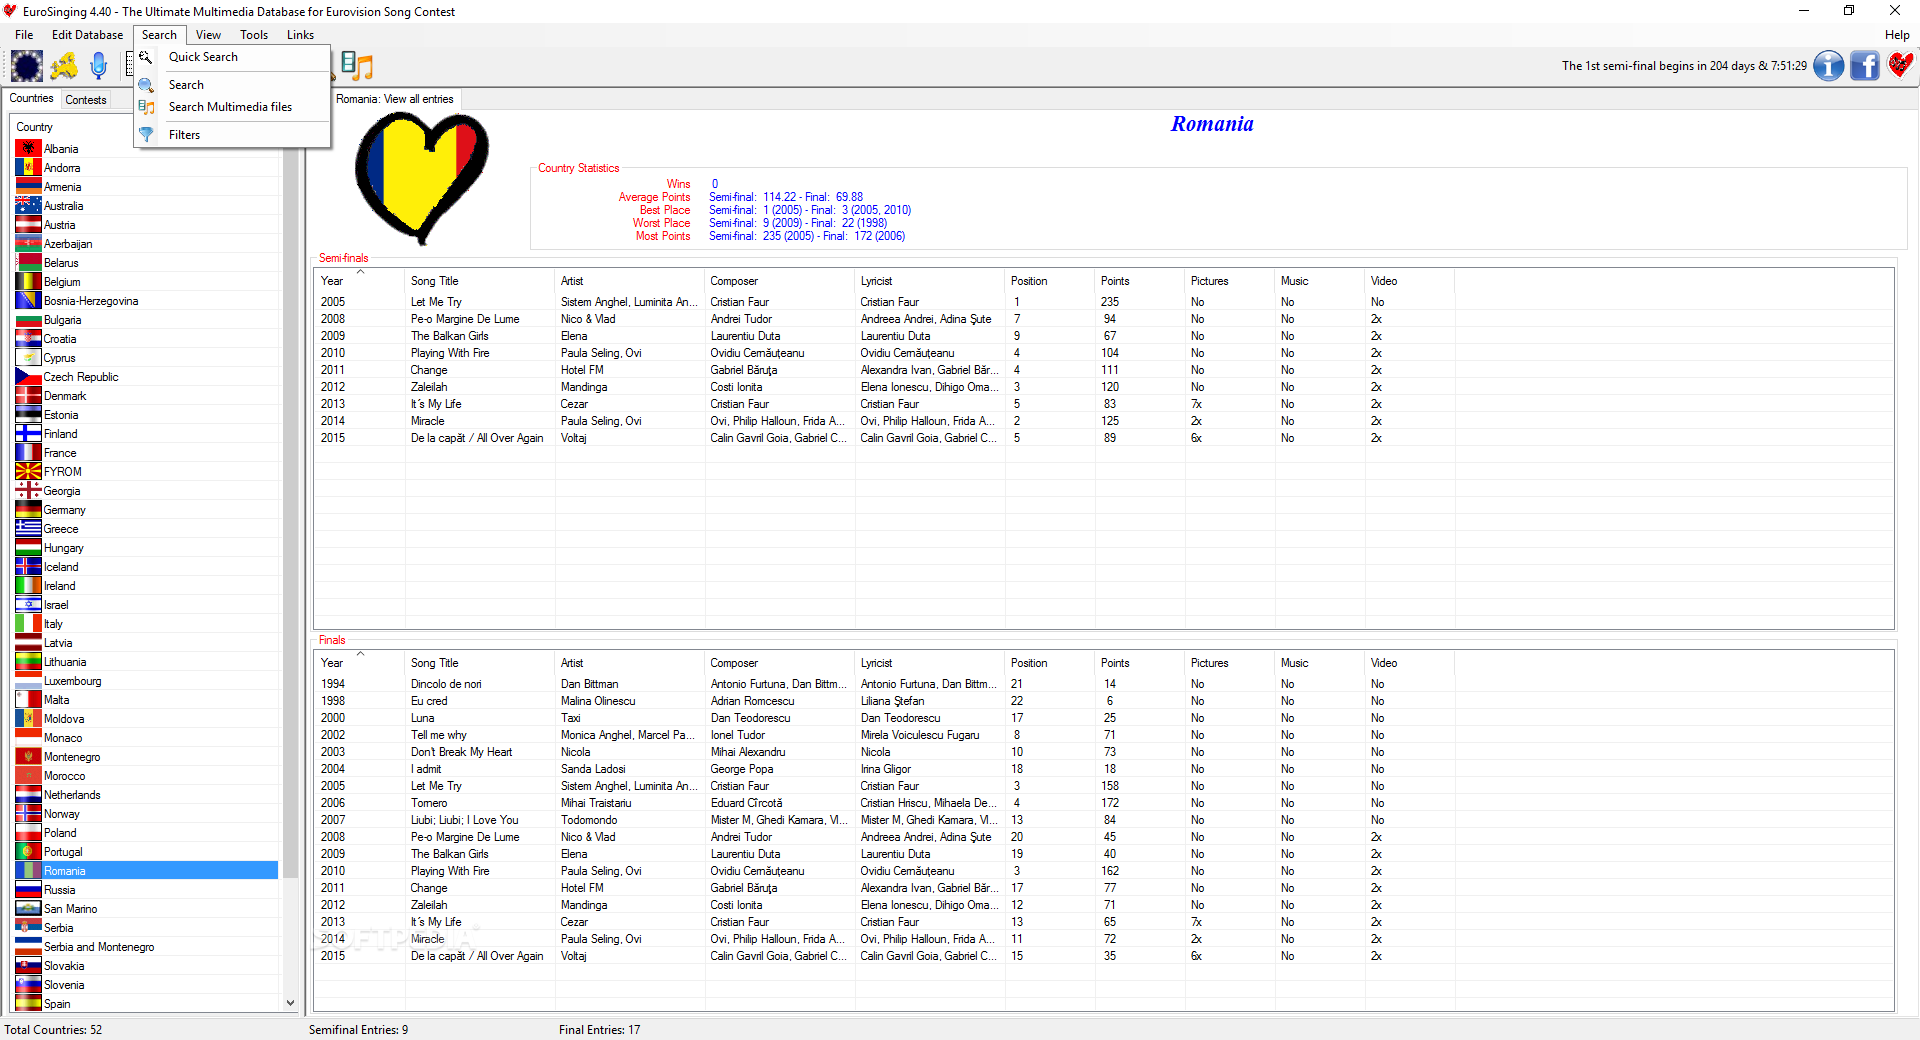Screen dimensions: 1920x1040
Task: Select 2014 Miracle semi-final row
Action: [1104, 421]
